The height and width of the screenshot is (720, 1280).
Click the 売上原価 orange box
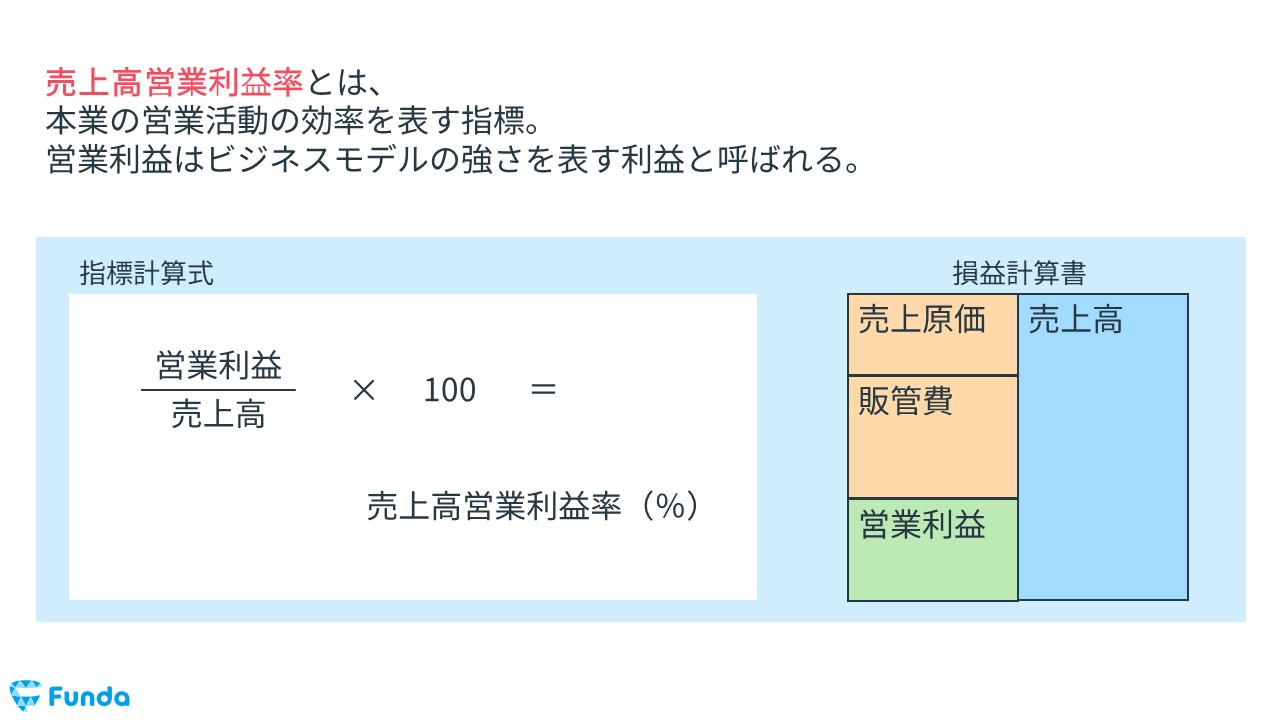click(932, 335)
